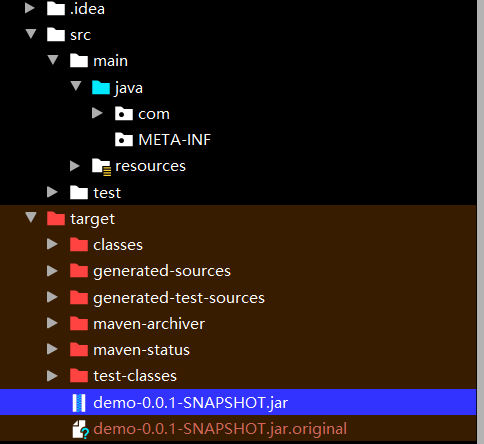Collapse the target folder arrow

click(x=31, y=217)
